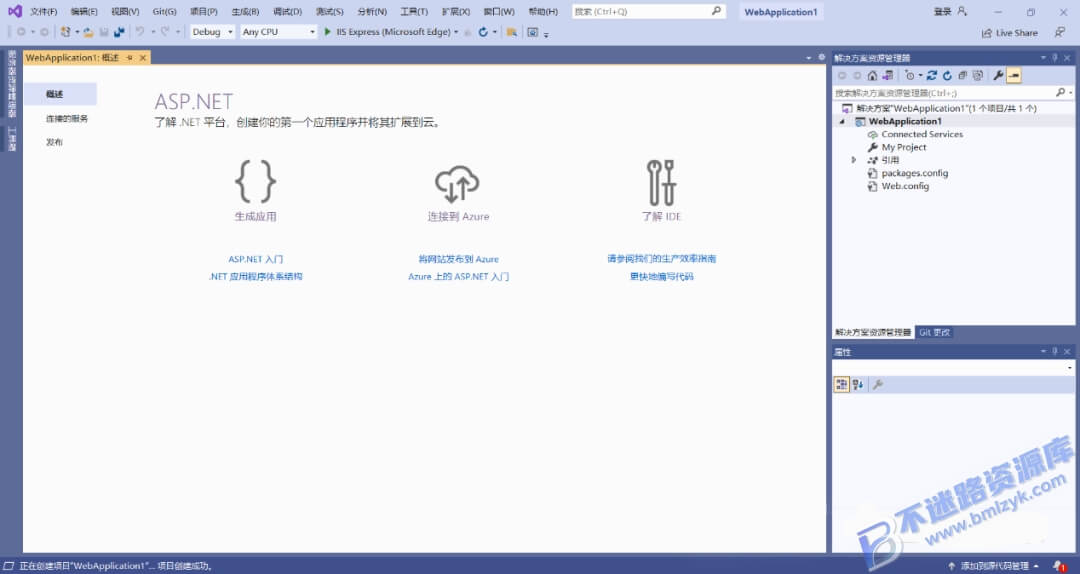
Task: Toggle Categorized view in Properties panel
Action: pos(841,385)
